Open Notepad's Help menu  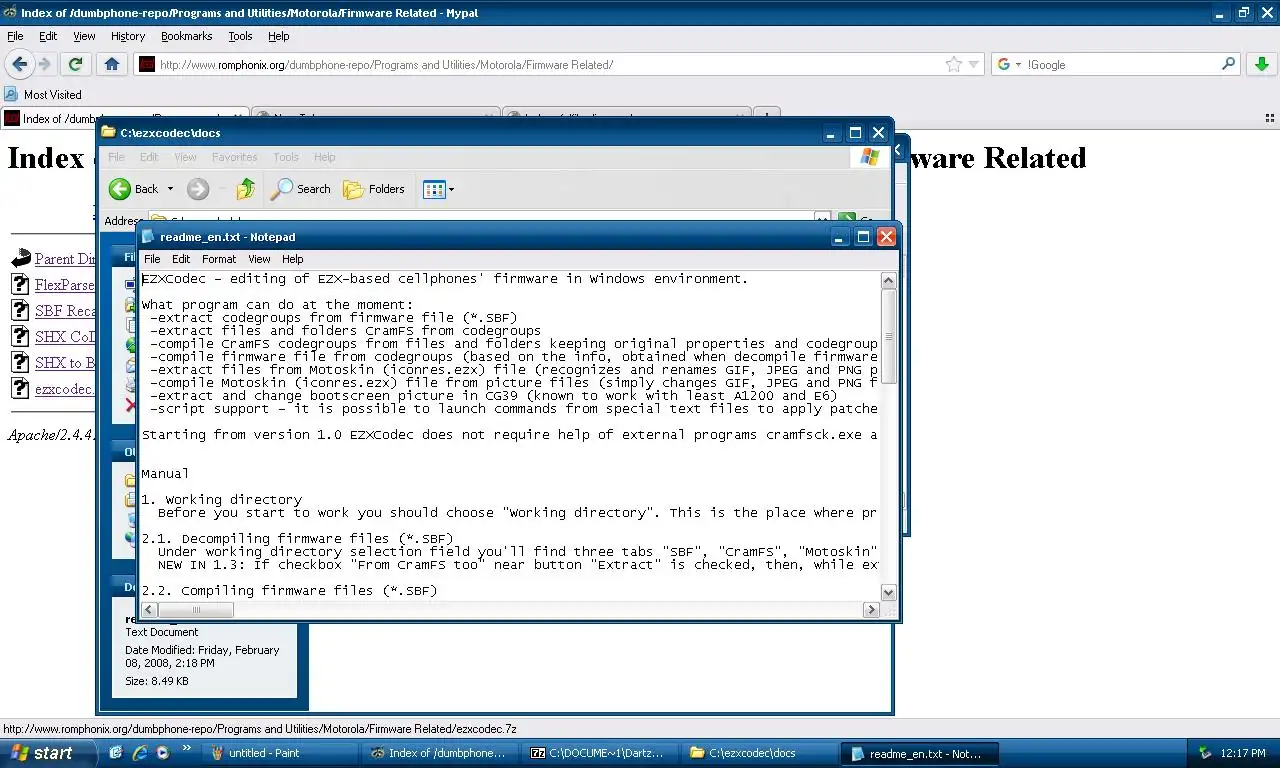click(292, 259)
